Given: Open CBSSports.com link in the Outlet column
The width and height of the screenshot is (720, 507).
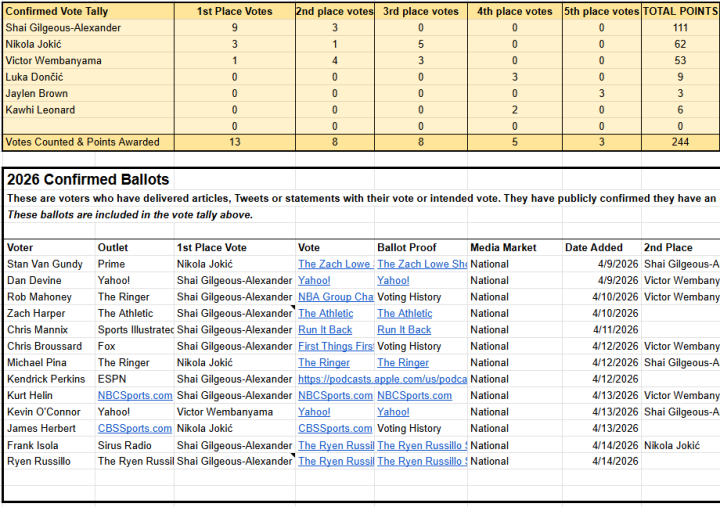Looking at the screenshot, I should click(134, 428).
